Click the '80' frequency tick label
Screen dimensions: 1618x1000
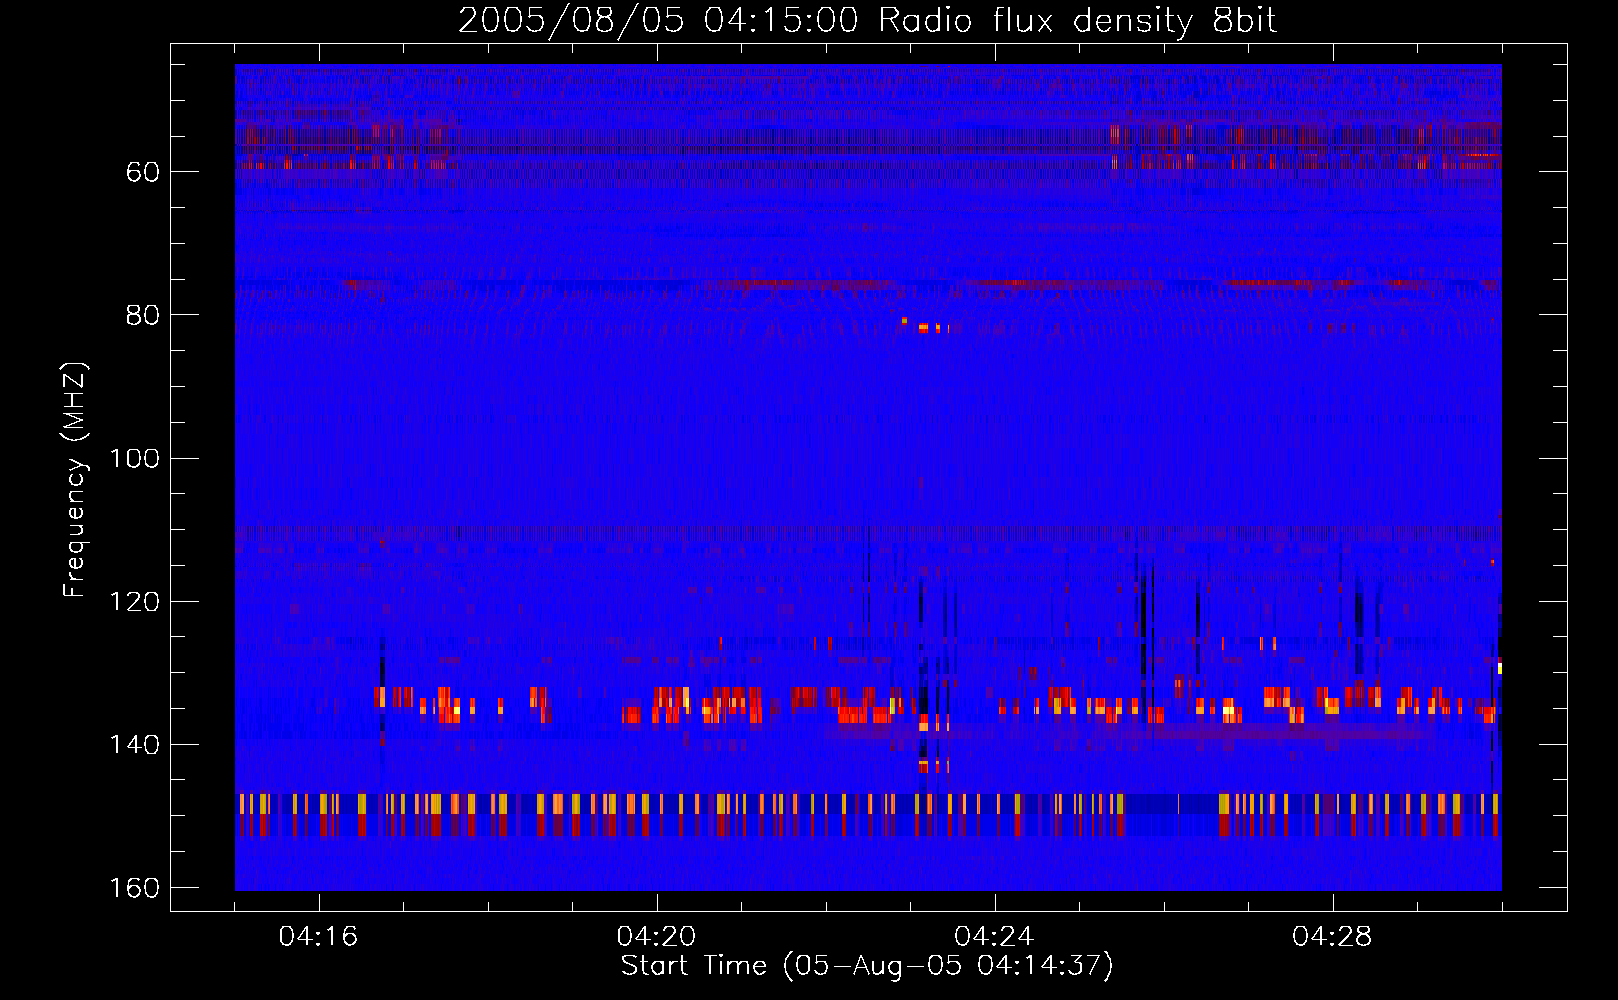tap(143, 315)
